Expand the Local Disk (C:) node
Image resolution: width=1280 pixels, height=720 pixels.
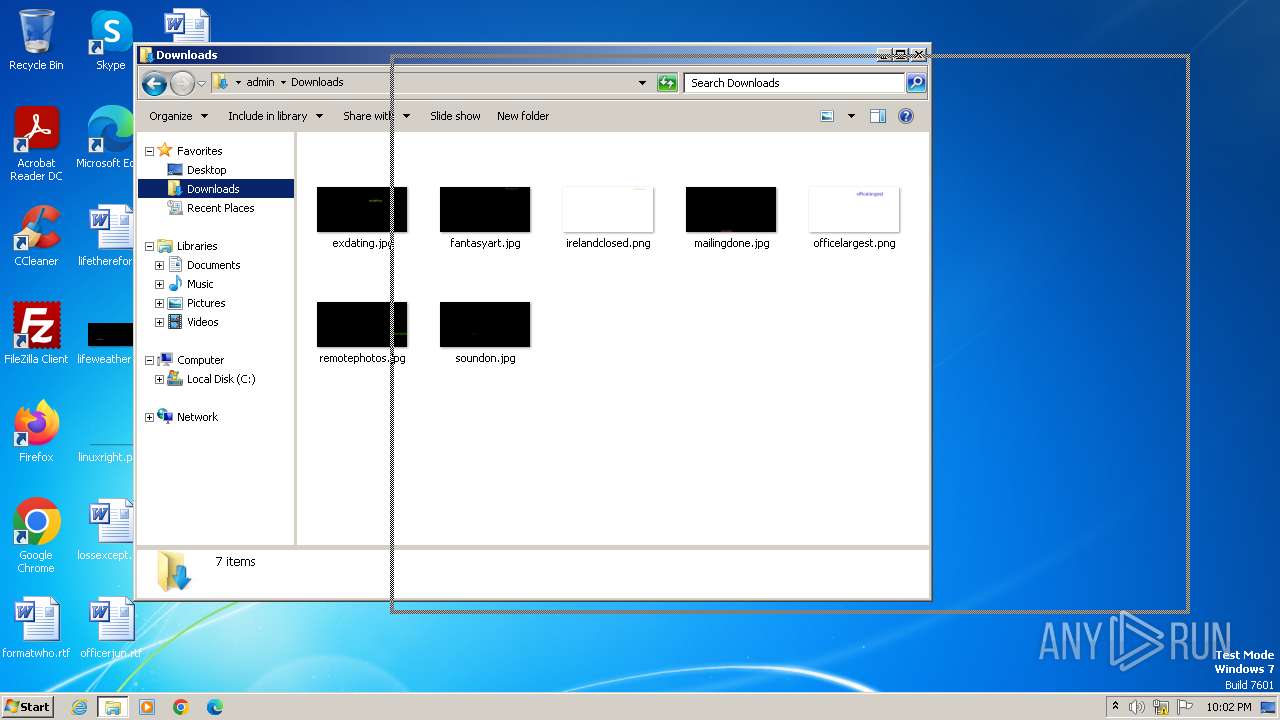159,379
